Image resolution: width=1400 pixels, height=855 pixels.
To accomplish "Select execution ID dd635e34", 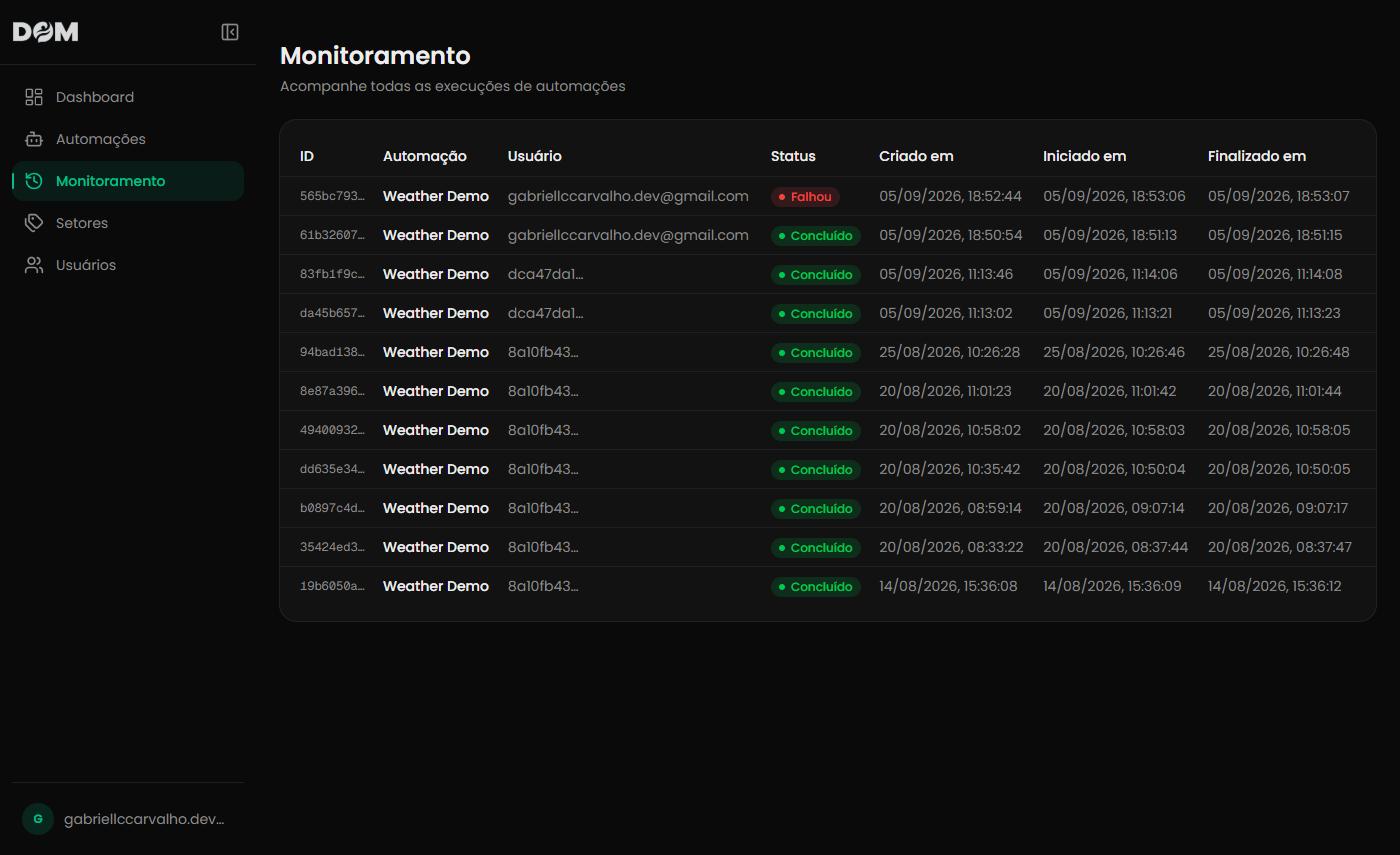I will tap(332, 469).
